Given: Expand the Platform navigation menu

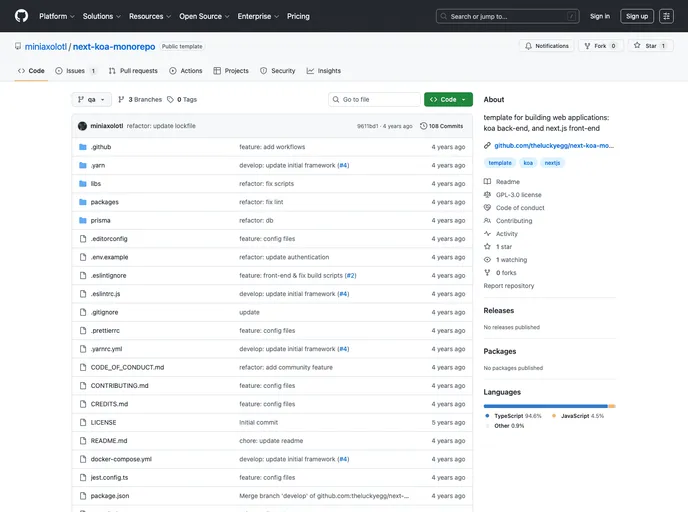Looking at the screenshot, I should point(56,16).
